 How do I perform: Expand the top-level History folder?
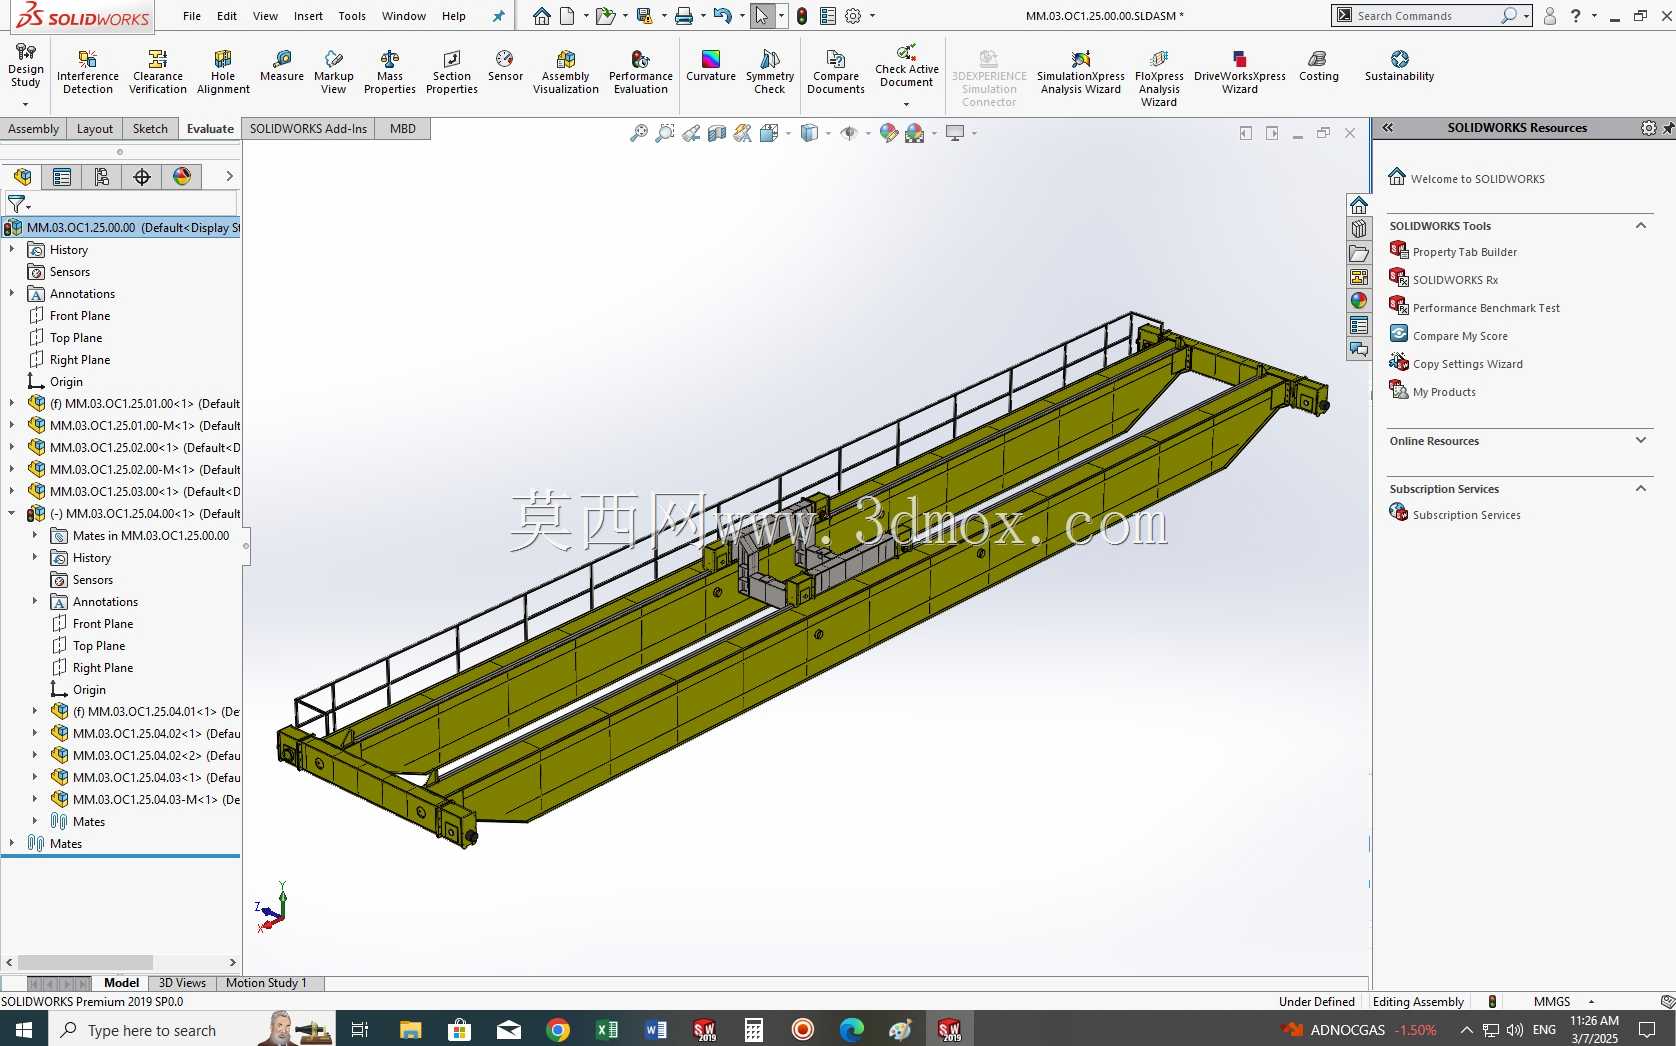tap(12, 249)
